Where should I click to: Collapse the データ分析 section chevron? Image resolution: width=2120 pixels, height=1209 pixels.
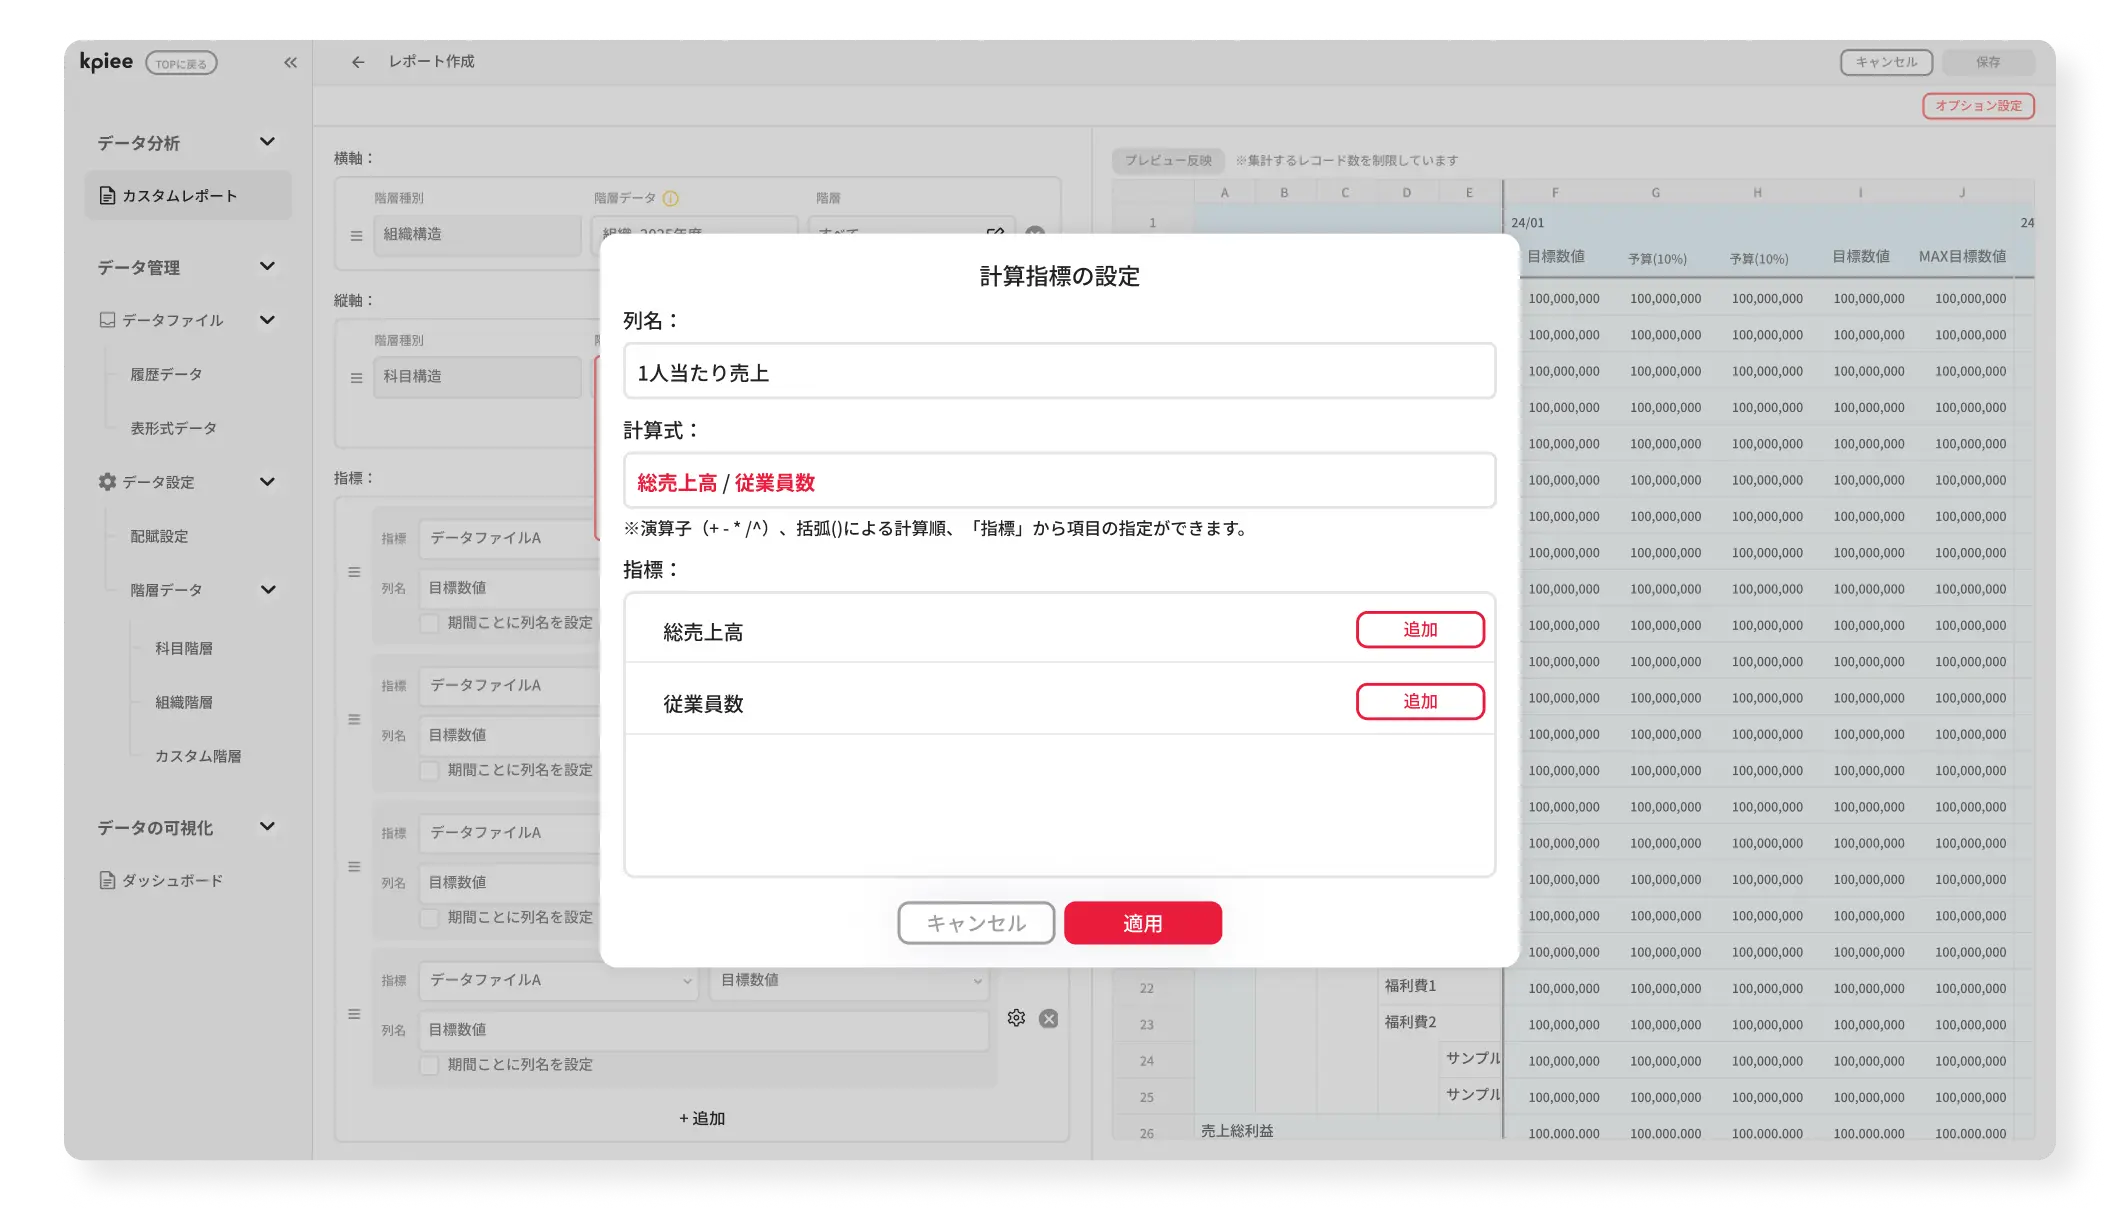pos(267,142)
